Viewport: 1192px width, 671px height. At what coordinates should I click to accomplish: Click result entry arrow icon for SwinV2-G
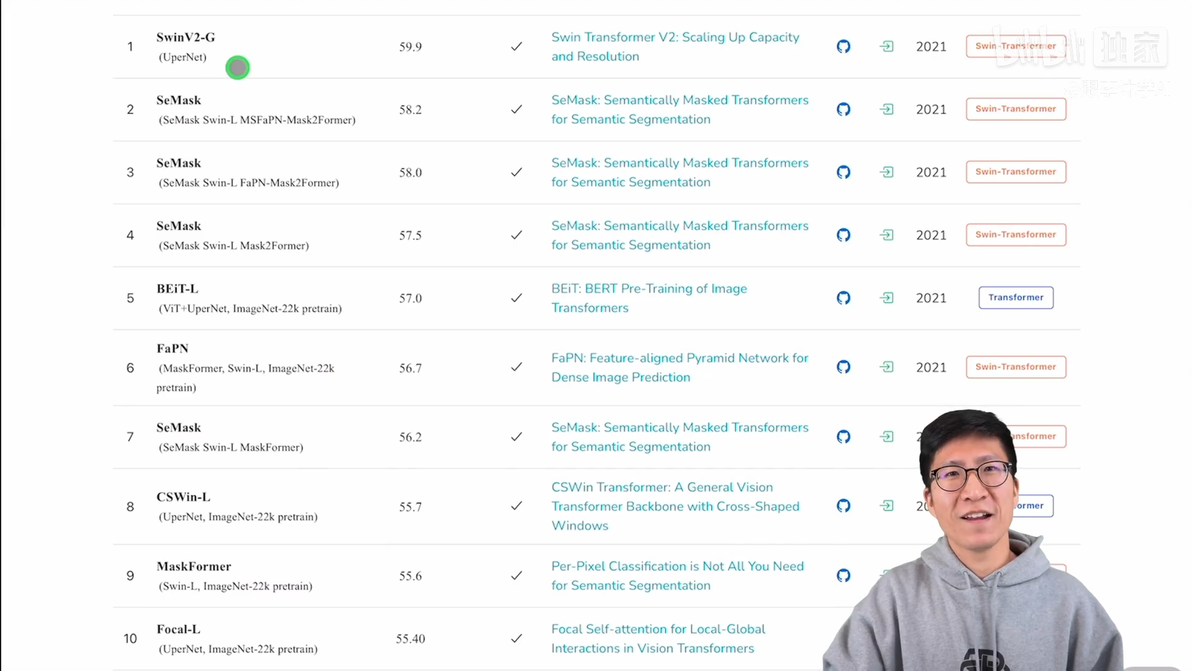tap(886, 46)
